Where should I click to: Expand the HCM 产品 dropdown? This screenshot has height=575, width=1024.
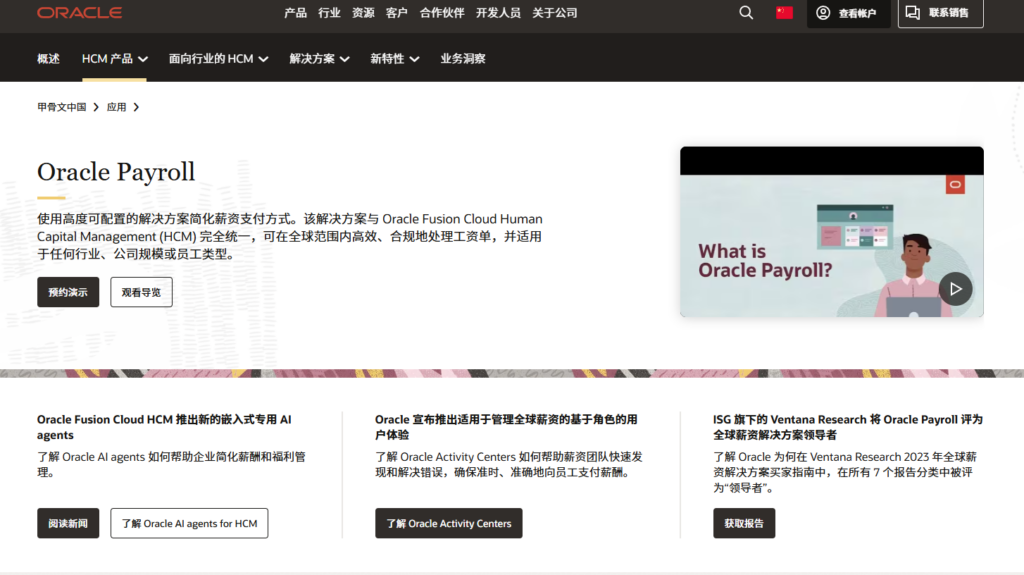point(114,59)
